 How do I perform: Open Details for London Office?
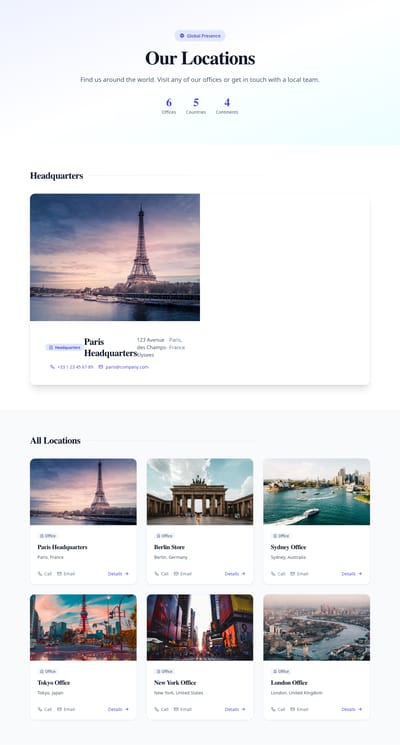pos(352,709)
